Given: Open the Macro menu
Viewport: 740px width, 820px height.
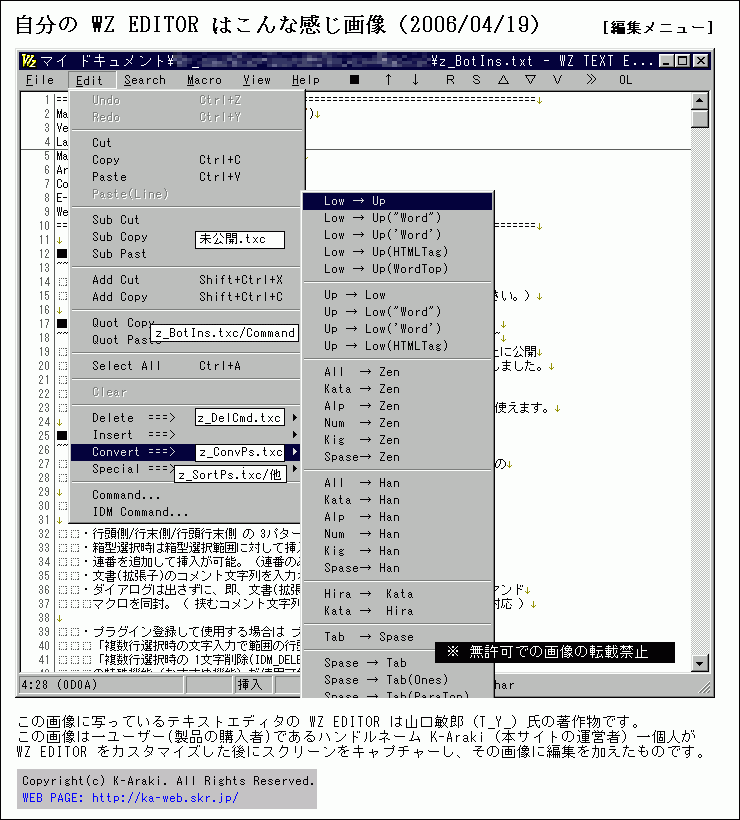Looking at the screenshot, I should click(204, 80).
